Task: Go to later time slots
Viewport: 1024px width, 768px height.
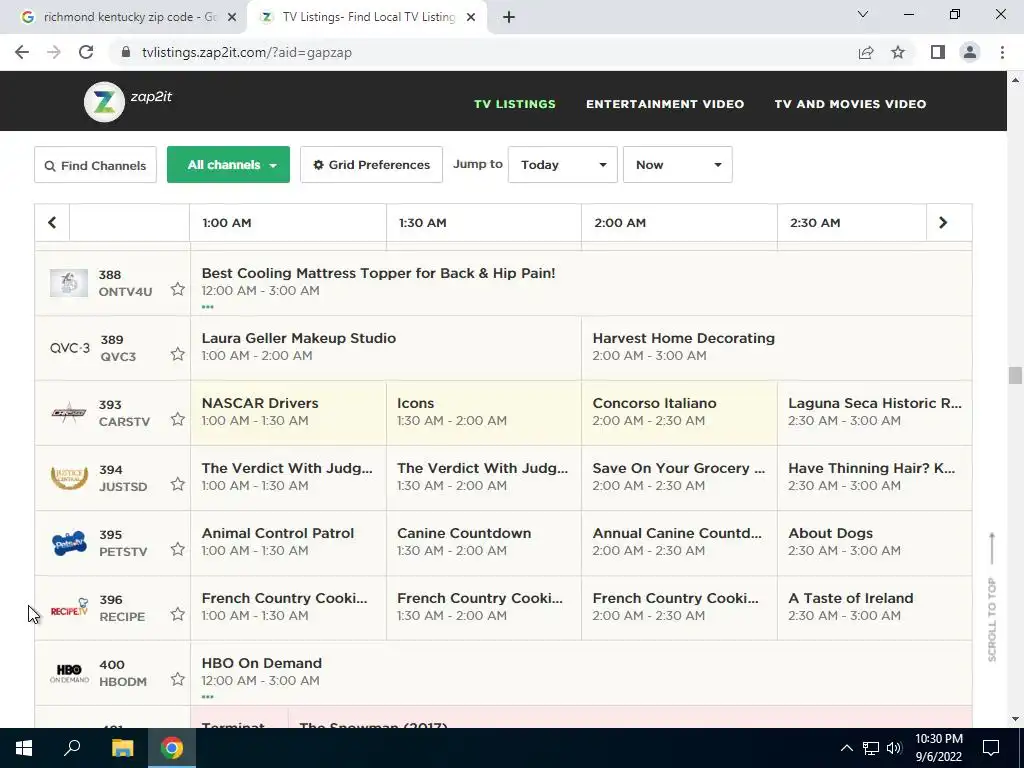Action: tap(943, 223)
